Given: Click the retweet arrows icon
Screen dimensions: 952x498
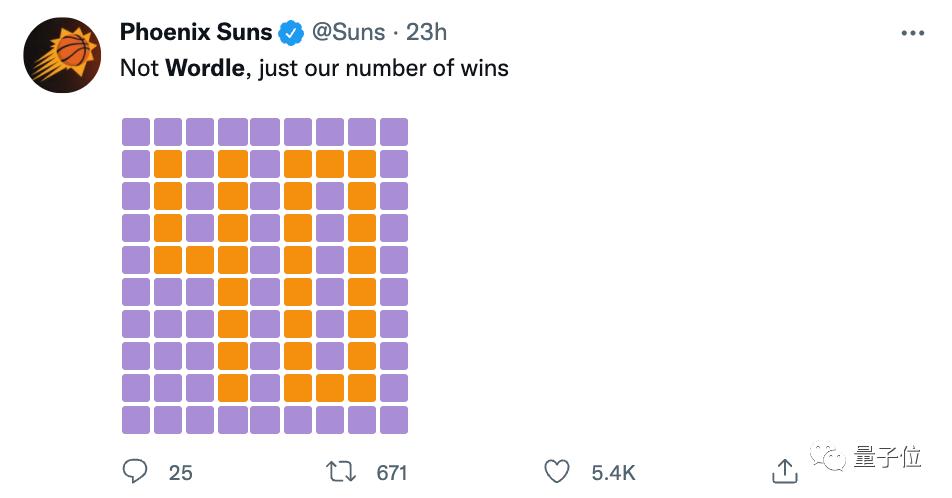Looking at the screenshot, I should [341, 472].
